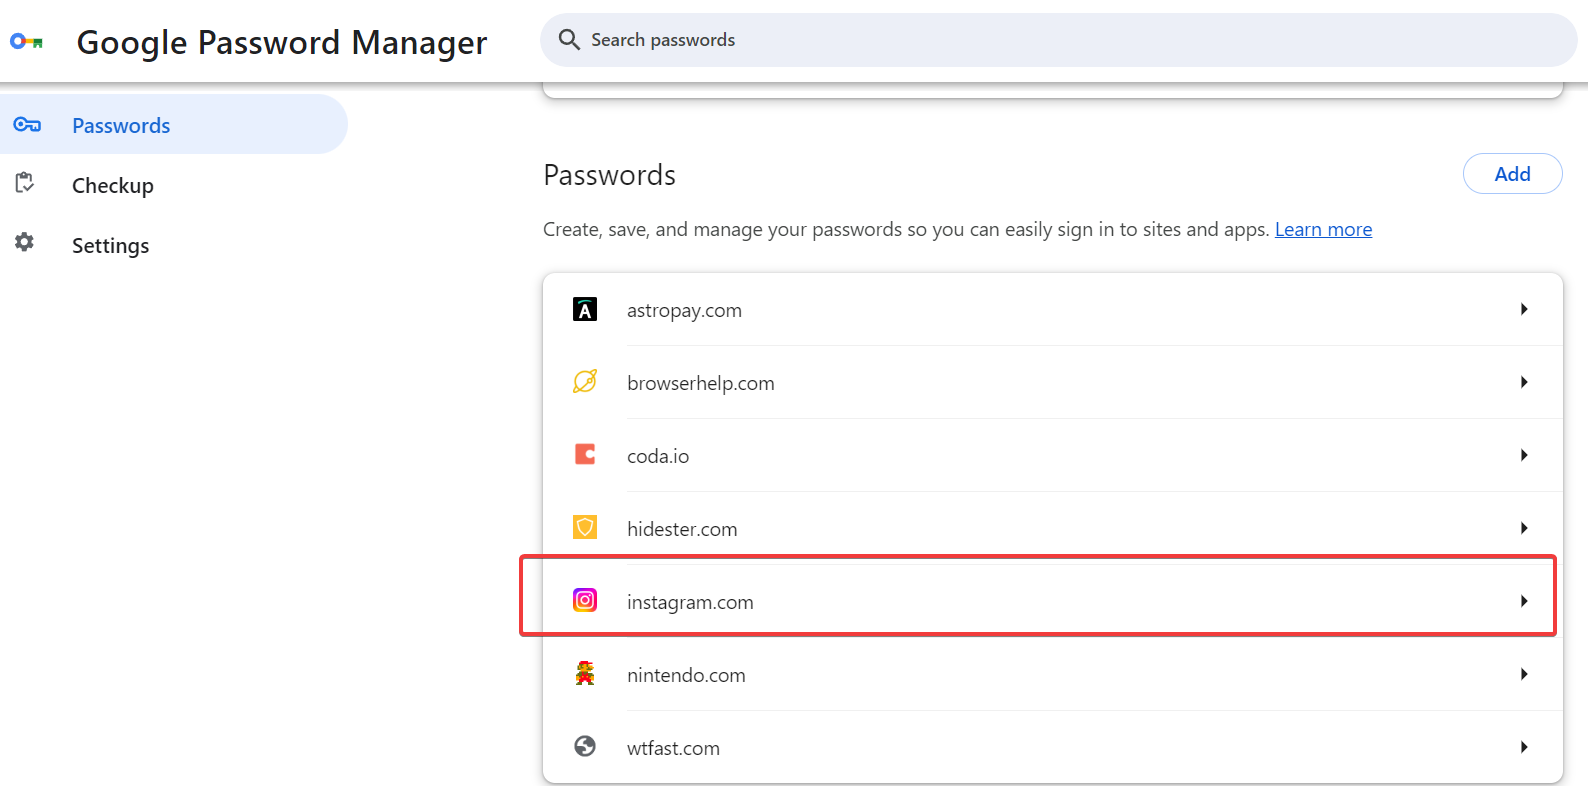Click the Settings gear icon
Image resolution: width=1588 pixels, height=786 pixels.
(x=25, y=242)
